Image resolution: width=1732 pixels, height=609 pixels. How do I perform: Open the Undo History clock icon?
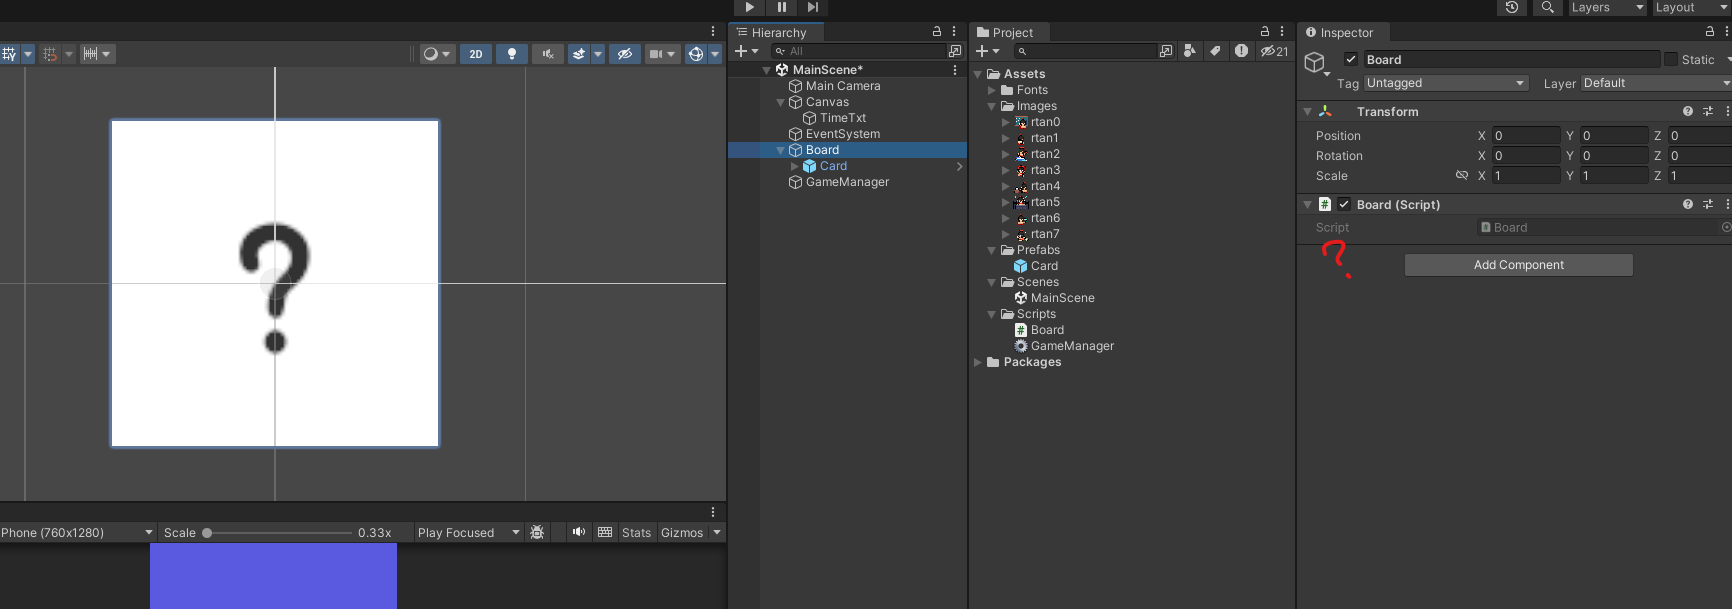click(1512, 7)
